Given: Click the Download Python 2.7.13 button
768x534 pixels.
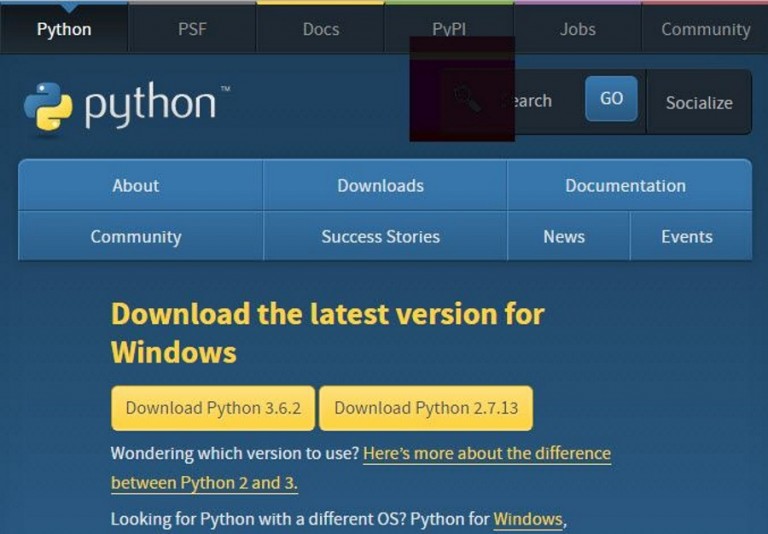Looking at the screenshot, I should (426, 408).
